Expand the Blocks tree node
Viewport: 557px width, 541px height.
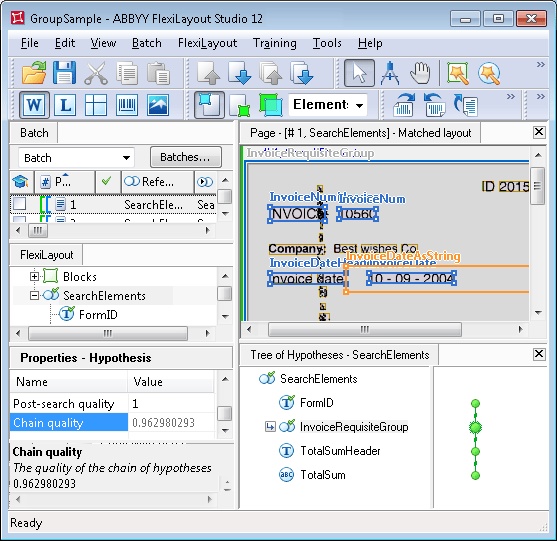[x=34, y=276]
